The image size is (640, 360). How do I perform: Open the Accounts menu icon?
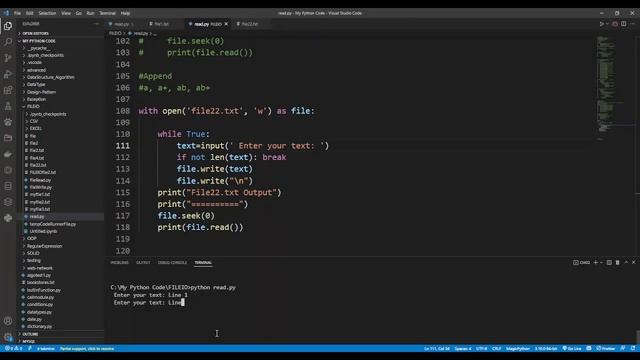click(8, 321)
